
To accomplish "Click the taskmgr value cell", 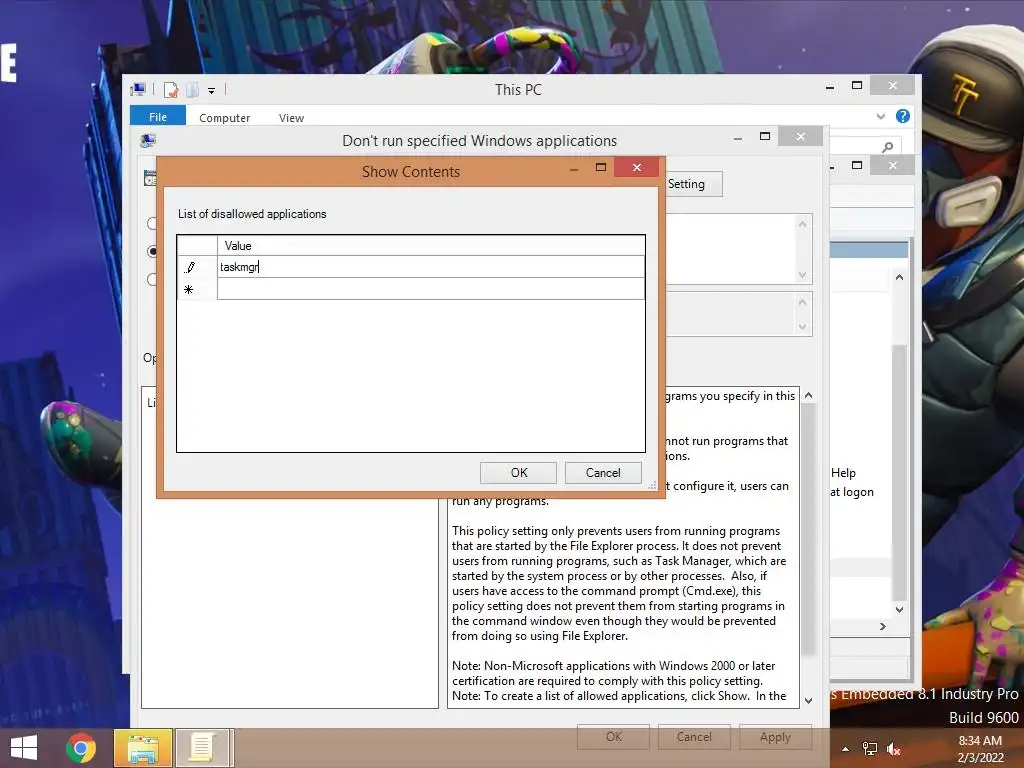I will tap(430, 266).
